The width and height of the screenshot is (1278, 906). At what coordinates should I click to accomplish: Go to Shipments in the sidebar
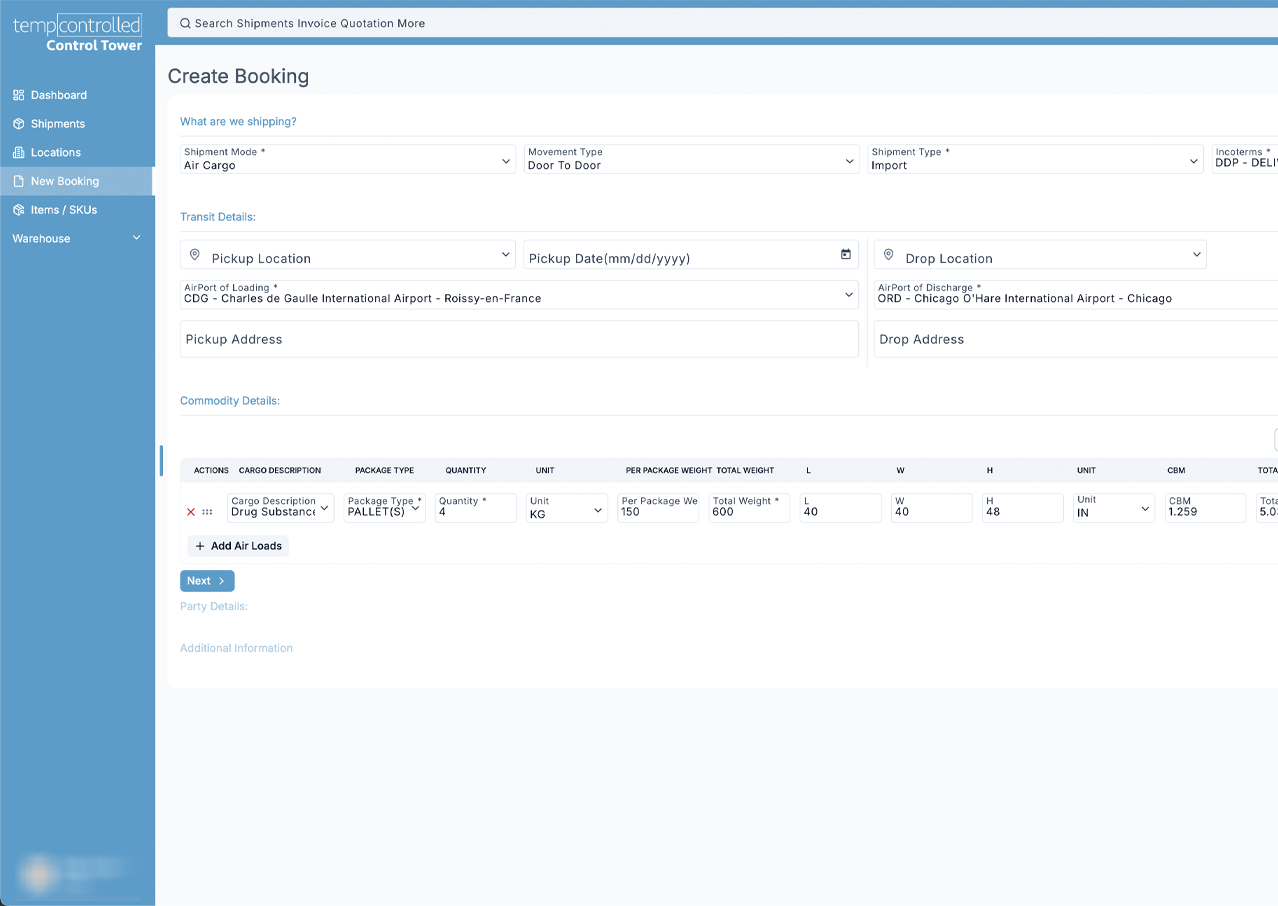[58, 124]
